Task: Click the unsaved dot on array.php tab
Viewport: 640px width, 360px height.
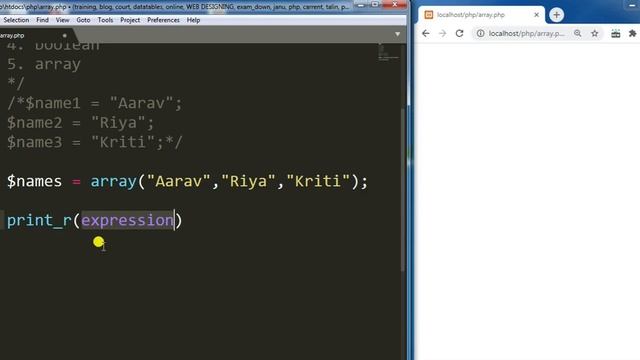Action: click(64, 36)
